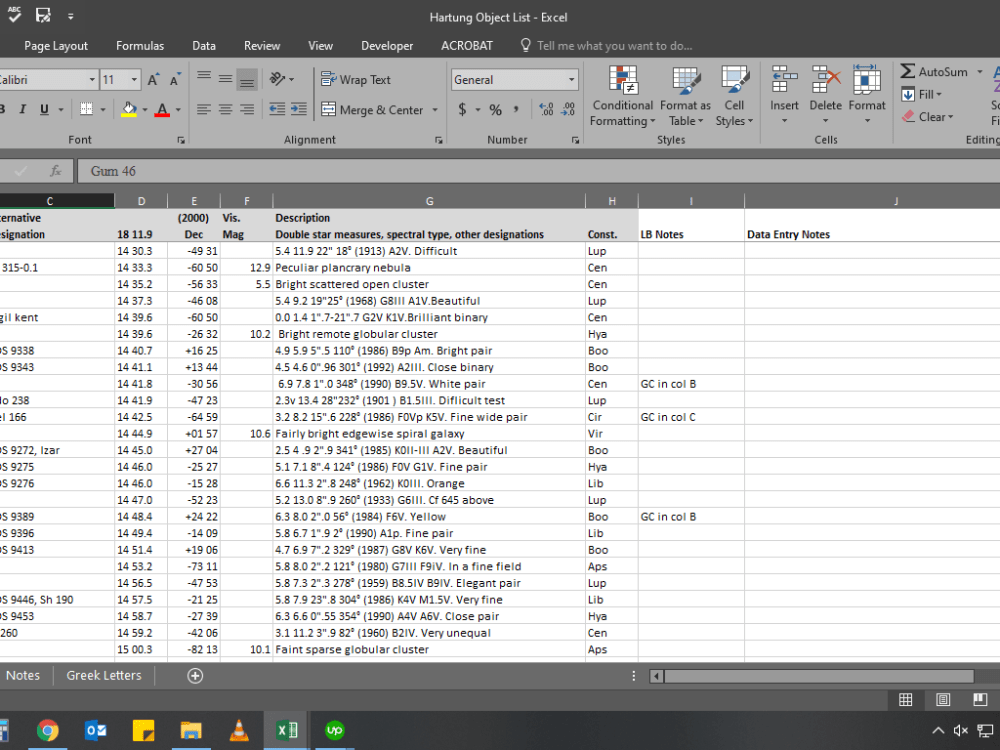Image resolution: width=1000 pixels, height=750 pixels.
Task: Open Format as Table gallery
Action: [x=686, y=96]
